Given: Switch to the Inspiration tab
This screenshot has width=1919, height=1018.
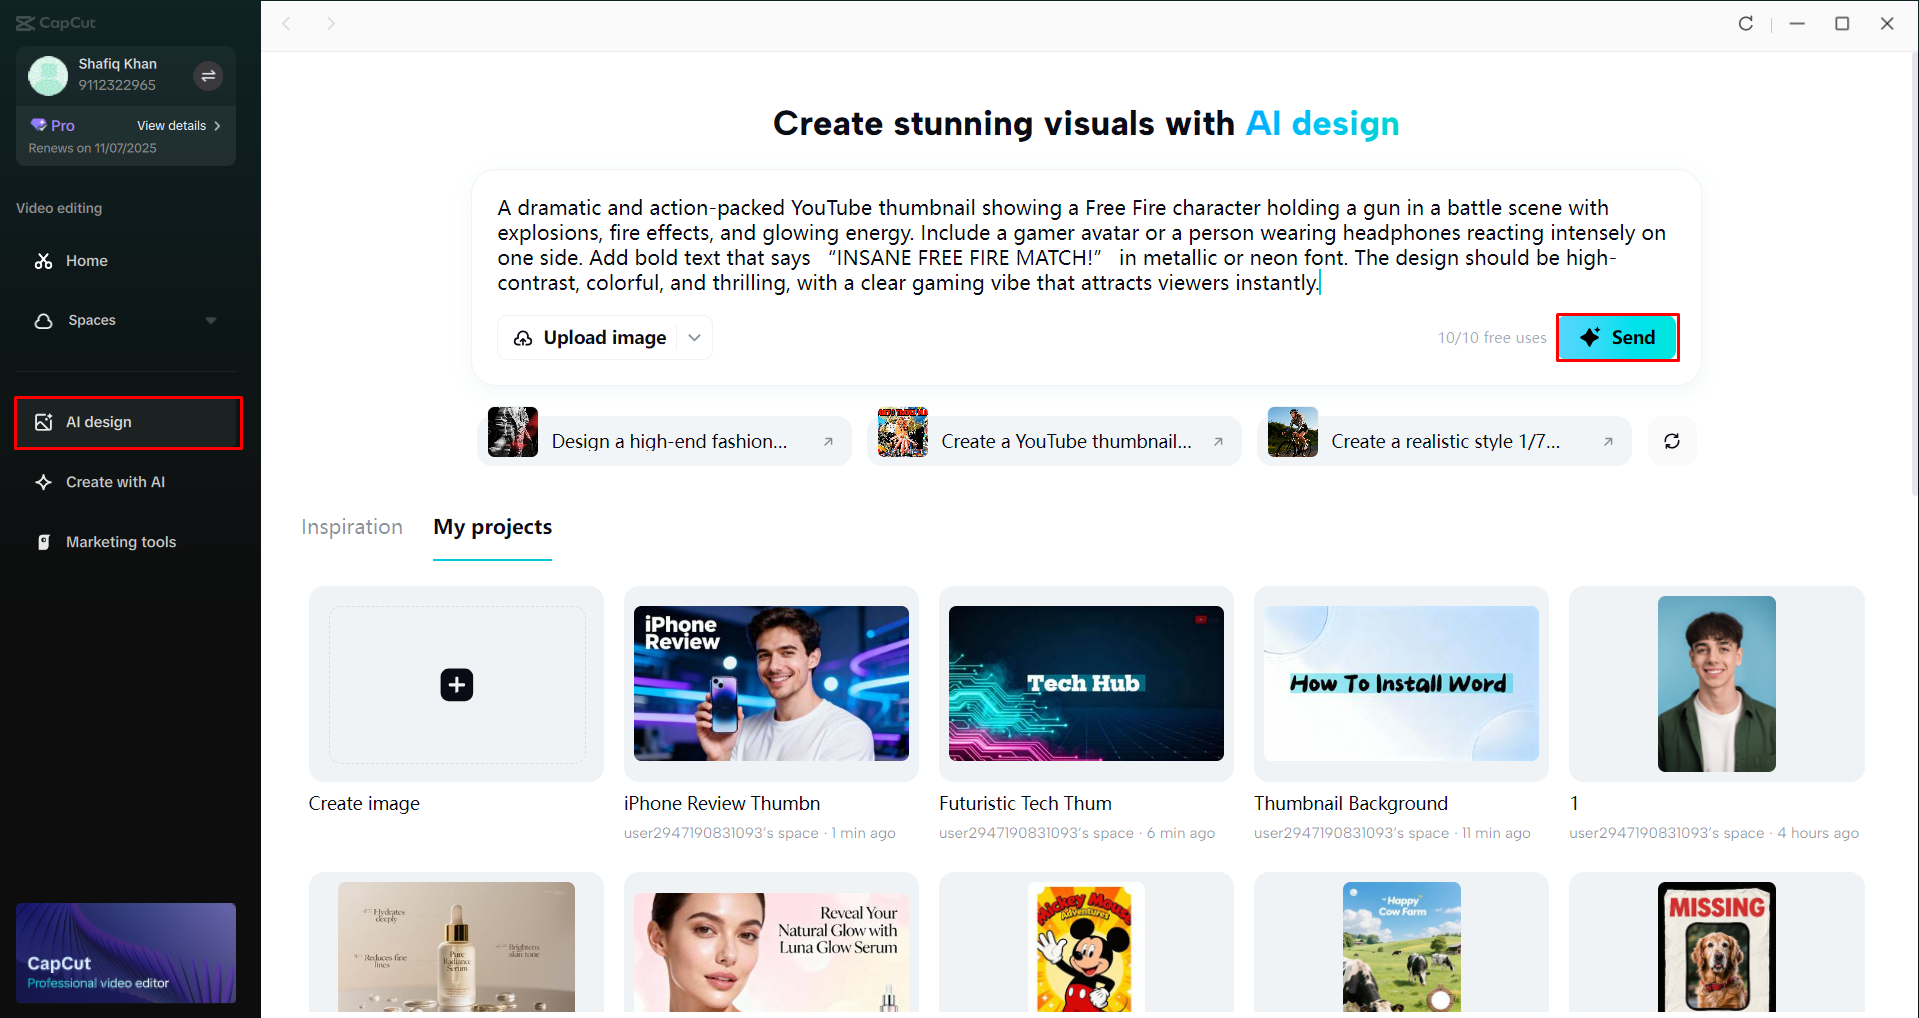Looking at the screenshot, I should tap(352, 527).
